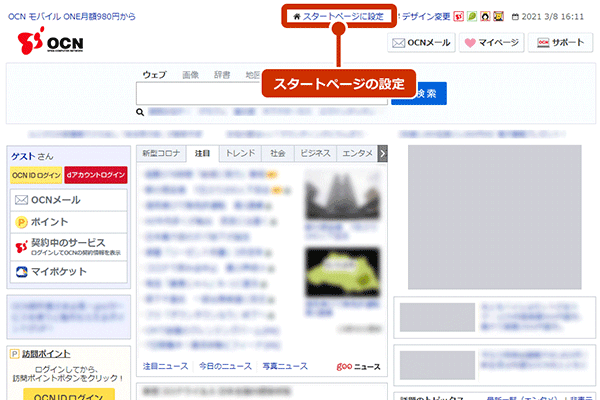The image size is (600, 400).
Task: Click the red dアカウントログイン button
Action: tap(96, 175)
